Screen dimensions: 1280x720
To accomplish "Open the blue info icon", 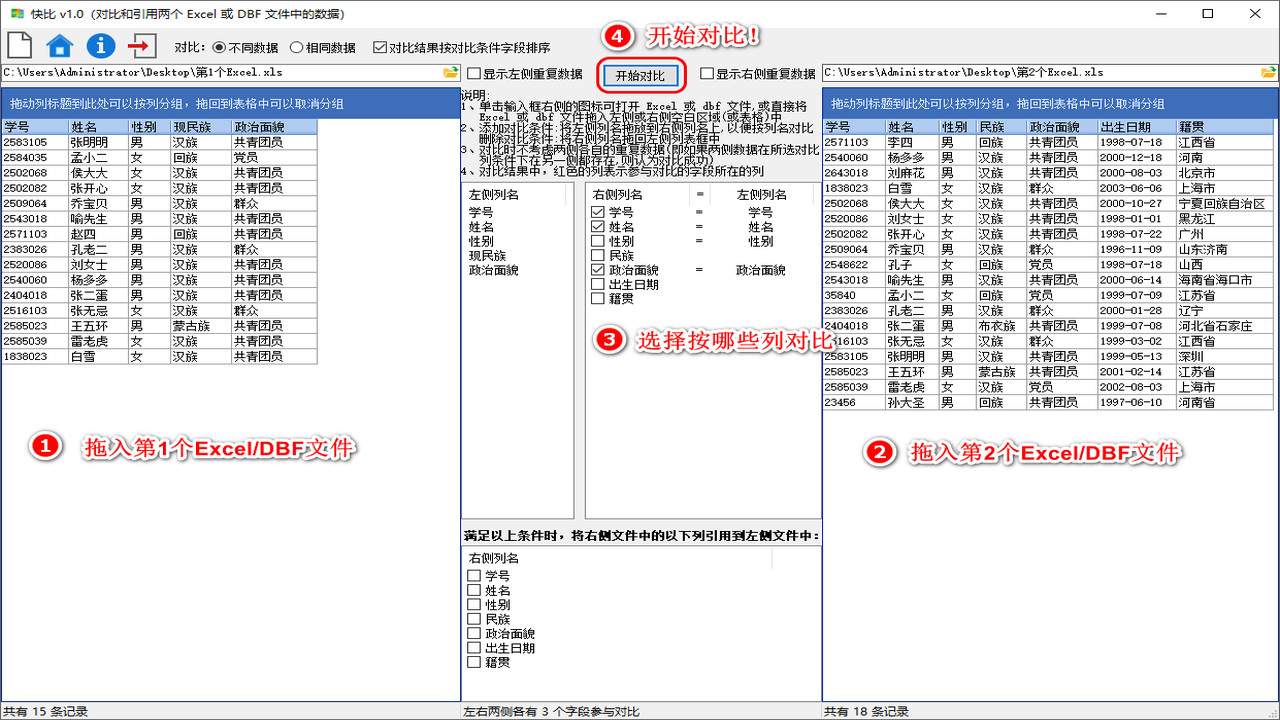I will [x=101, y=46].
